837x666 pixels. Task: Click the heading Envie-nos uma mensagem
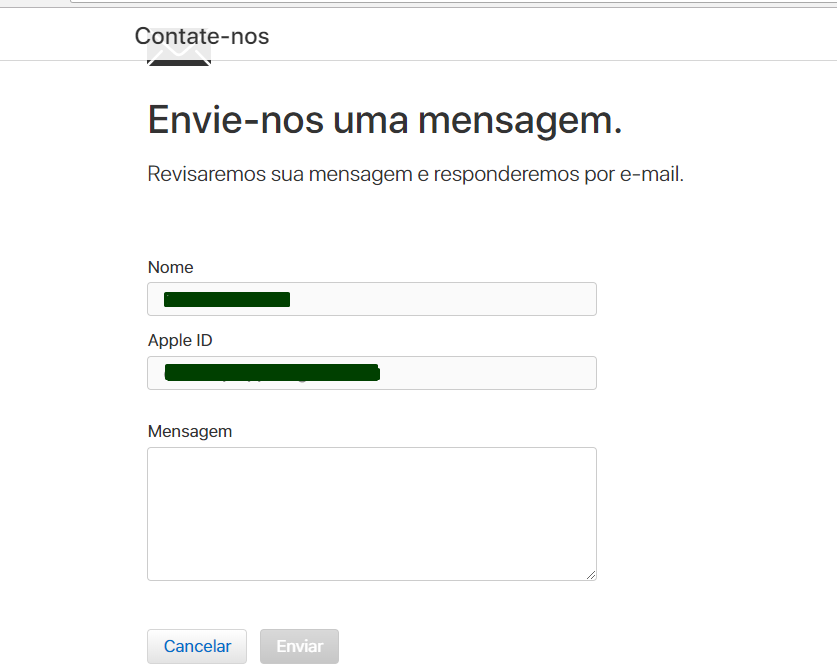click(x=385, y=121)
